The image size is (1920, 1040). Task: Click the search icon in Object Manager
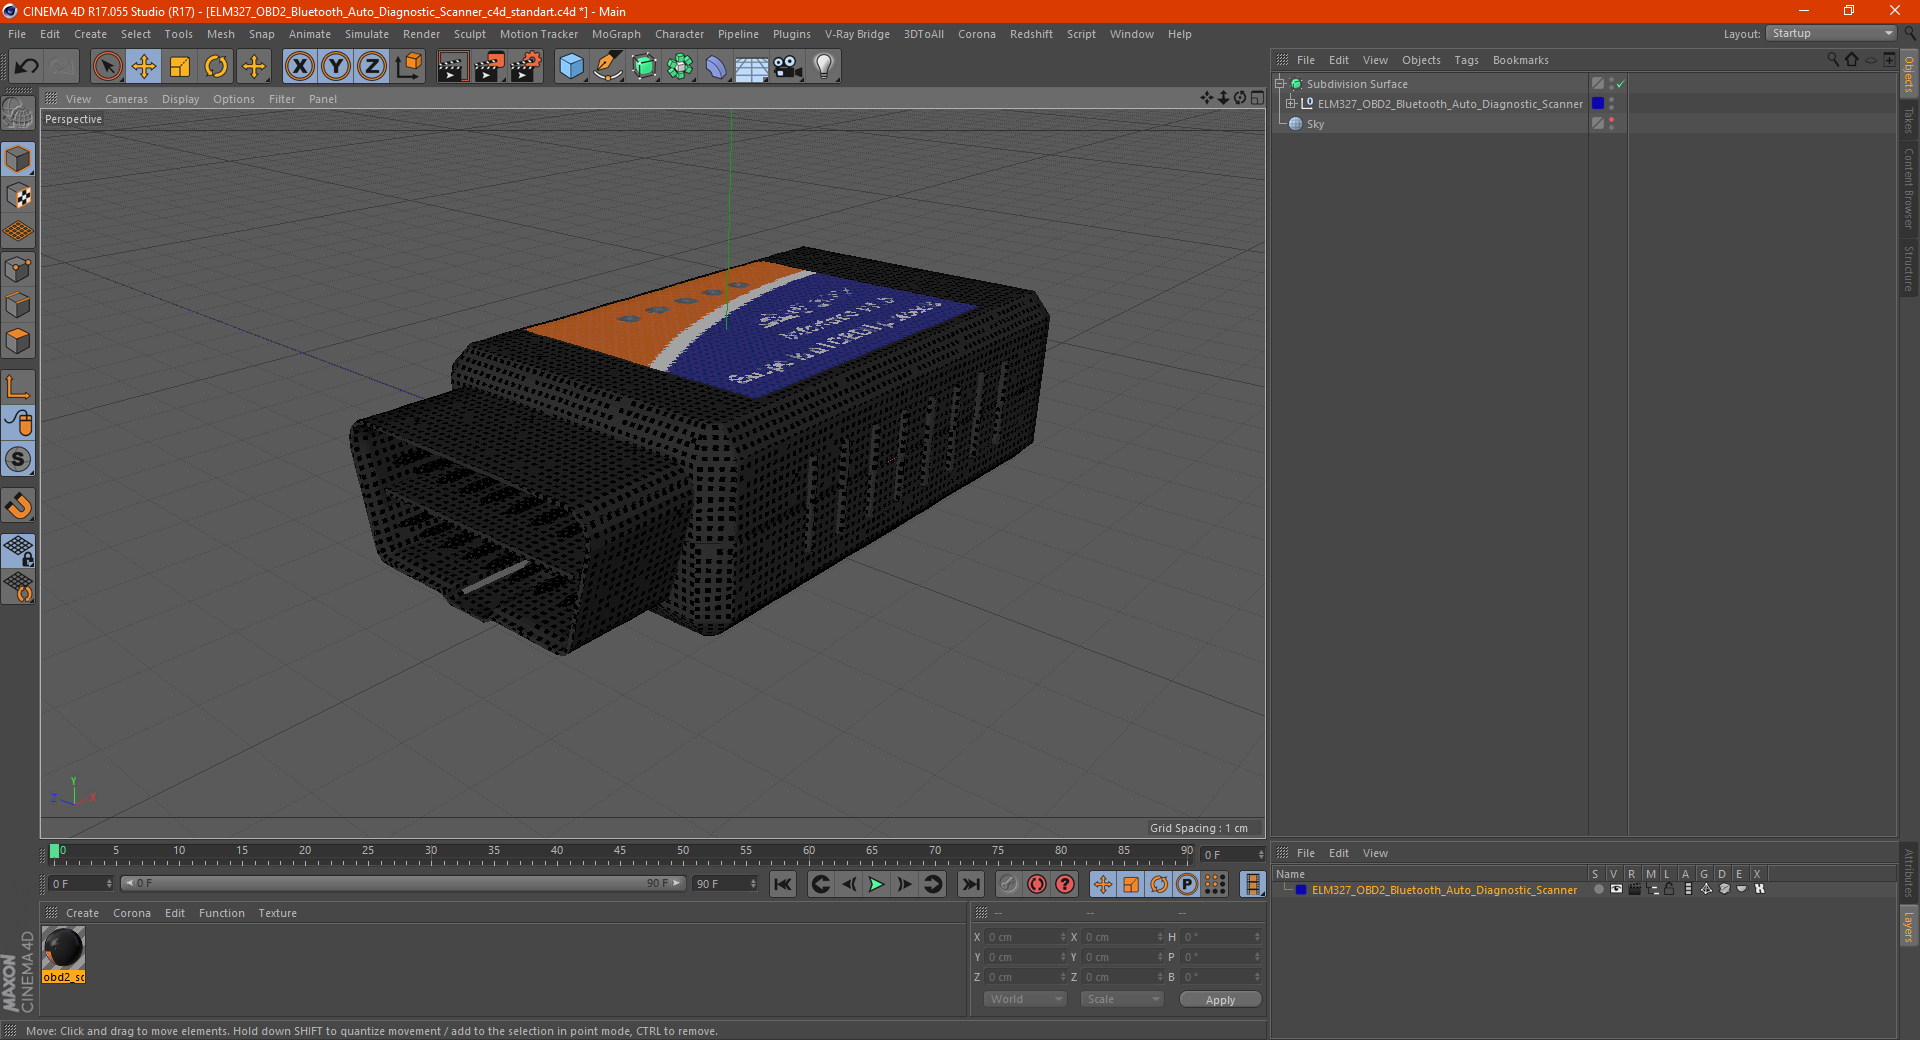(x=1832, y=60)
